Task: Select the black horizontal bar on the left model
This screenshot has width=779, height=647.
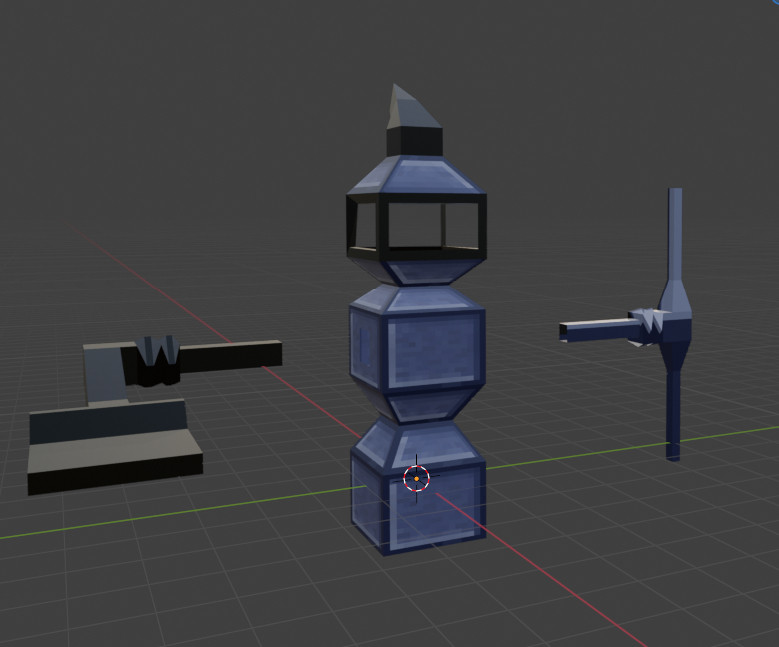Action: (x=231, y=357)
